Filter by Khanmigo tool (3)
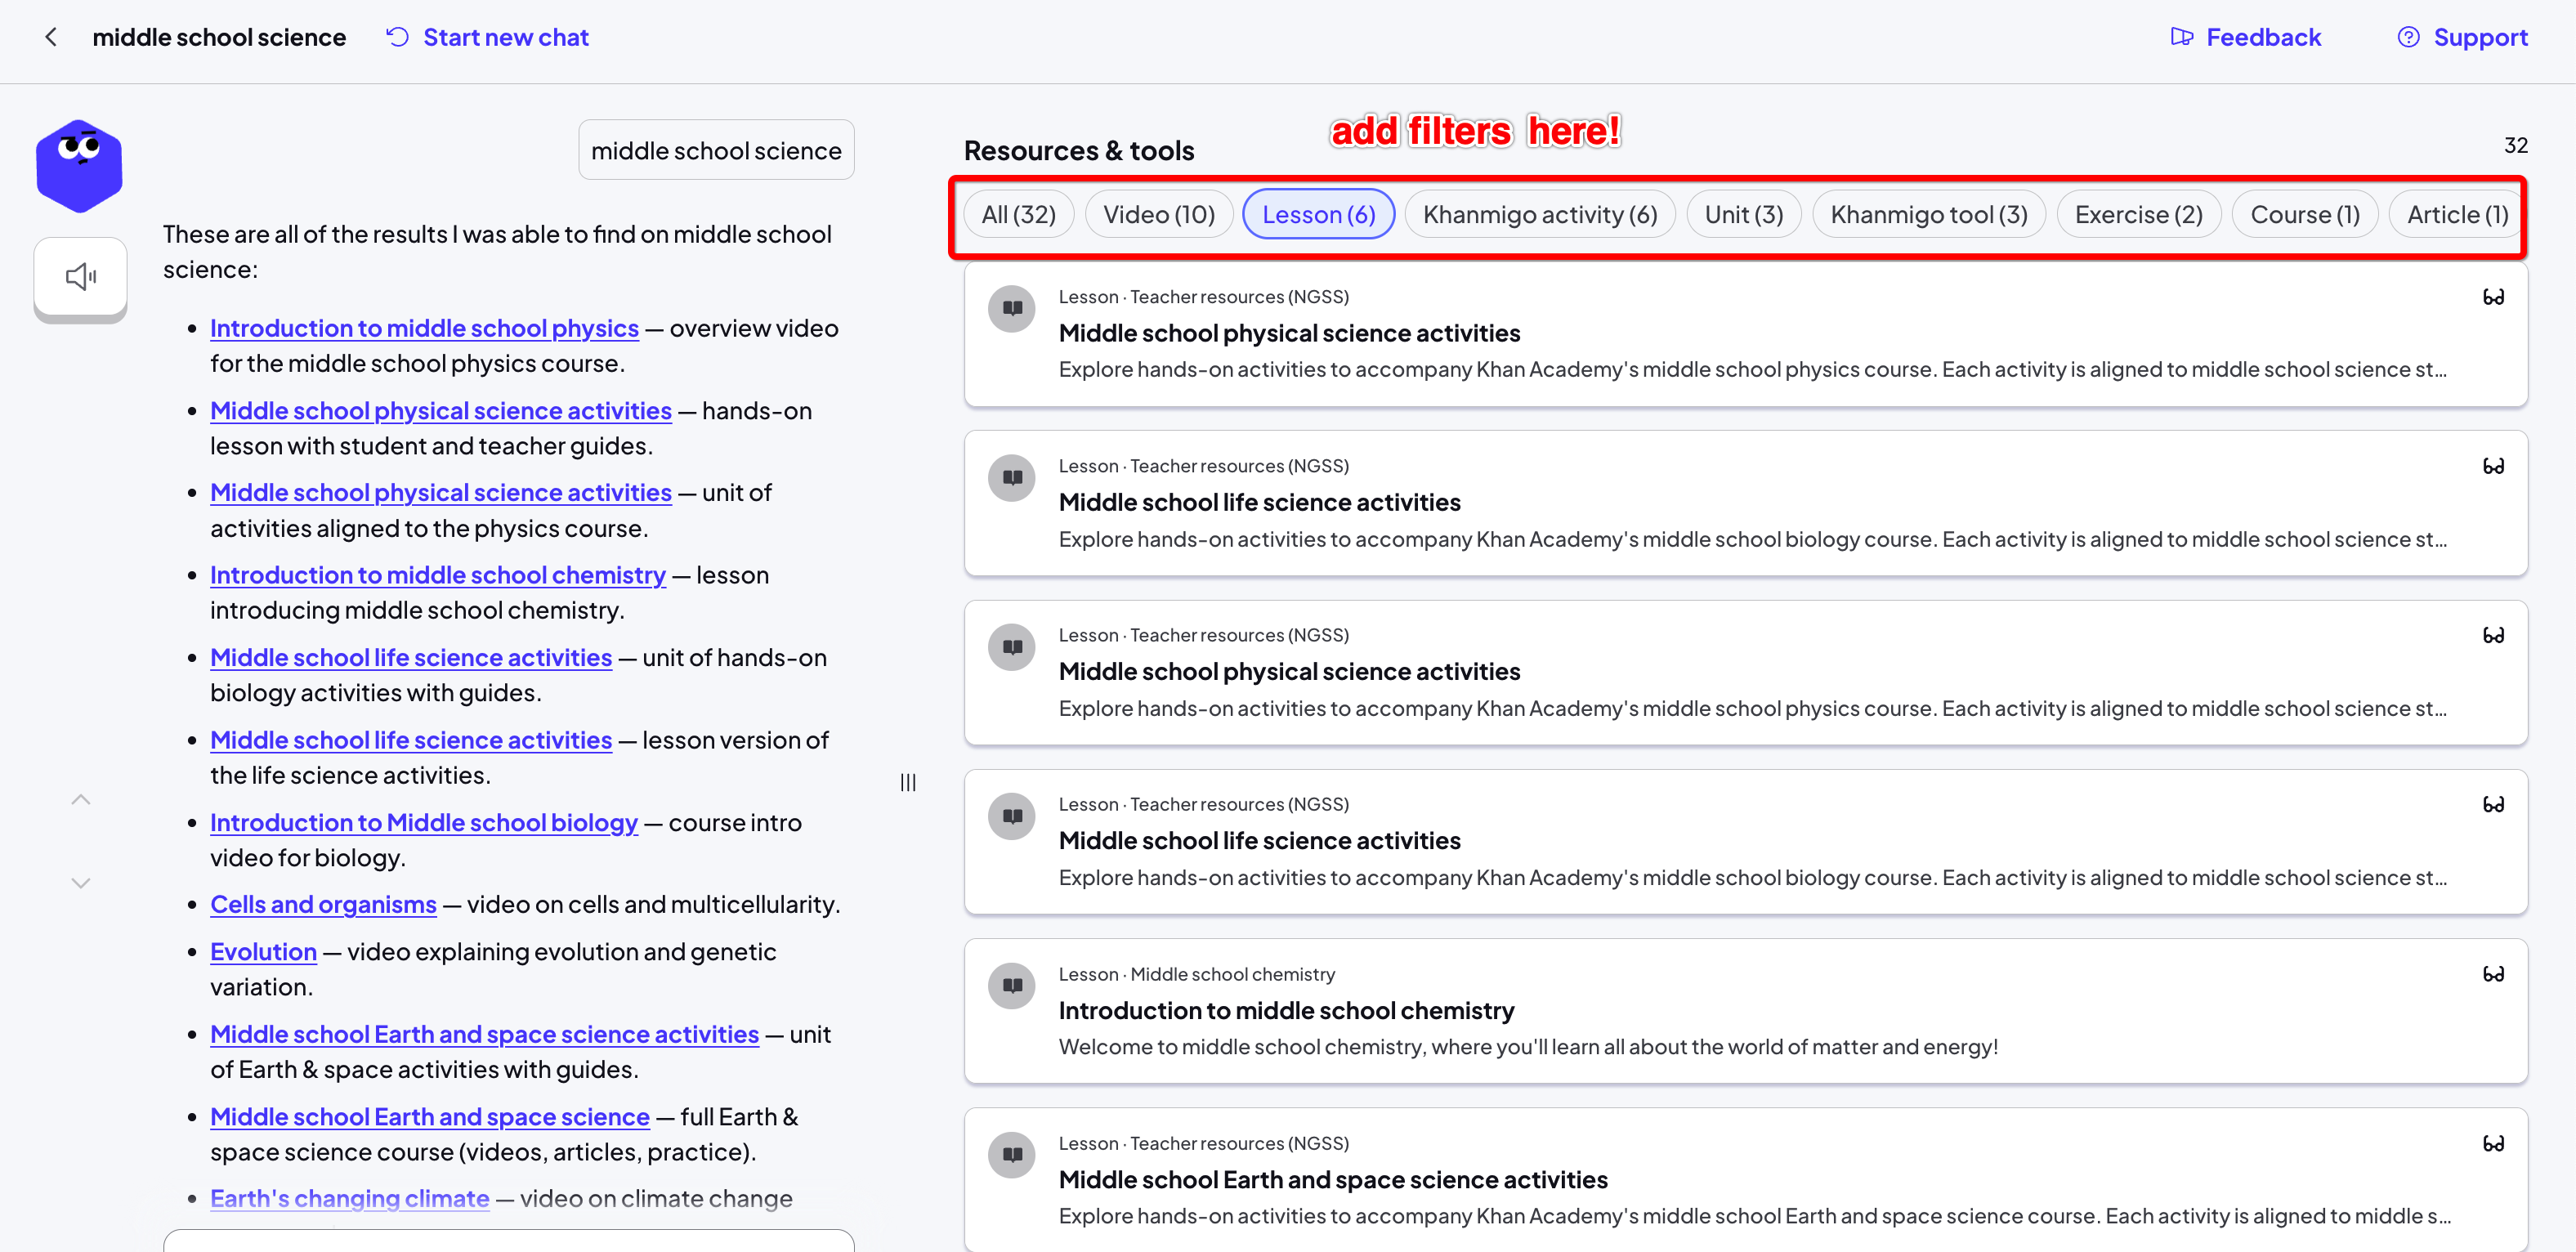2576x1252 pixels. tap(1928, 214)
